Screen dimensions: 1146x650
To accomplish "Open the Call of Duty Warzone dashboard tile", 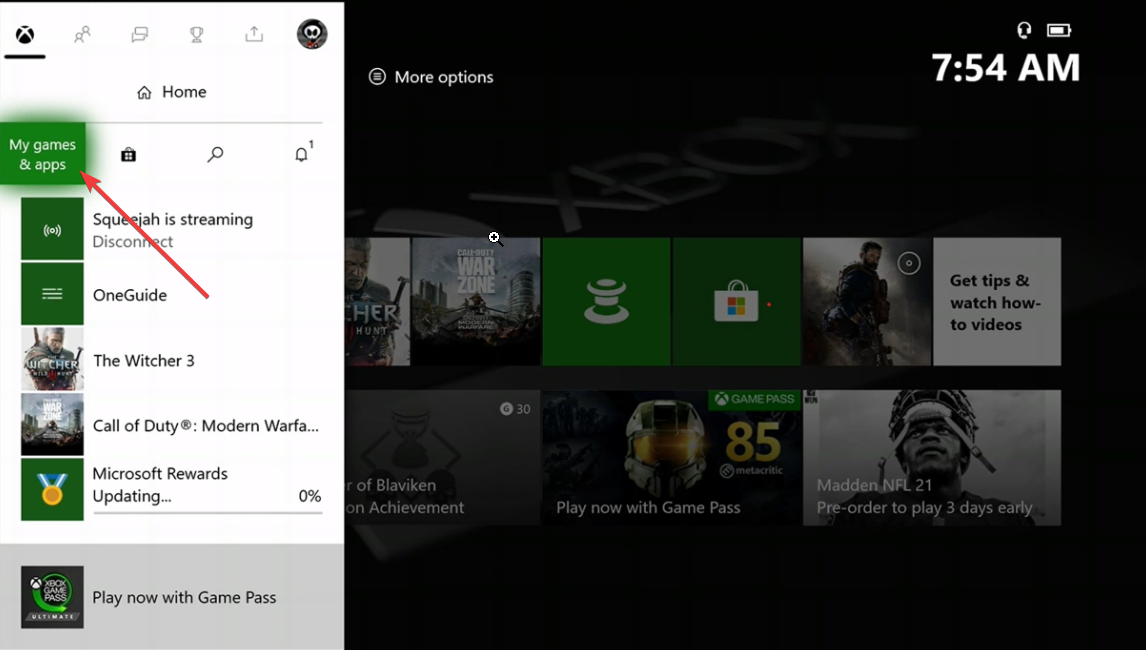I will point(476,301).
